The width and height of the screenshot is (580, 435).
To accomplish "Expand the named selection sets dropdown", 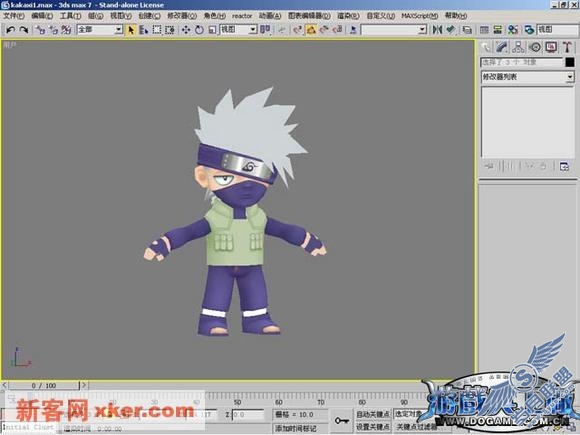I will click(x=422, y=30).
